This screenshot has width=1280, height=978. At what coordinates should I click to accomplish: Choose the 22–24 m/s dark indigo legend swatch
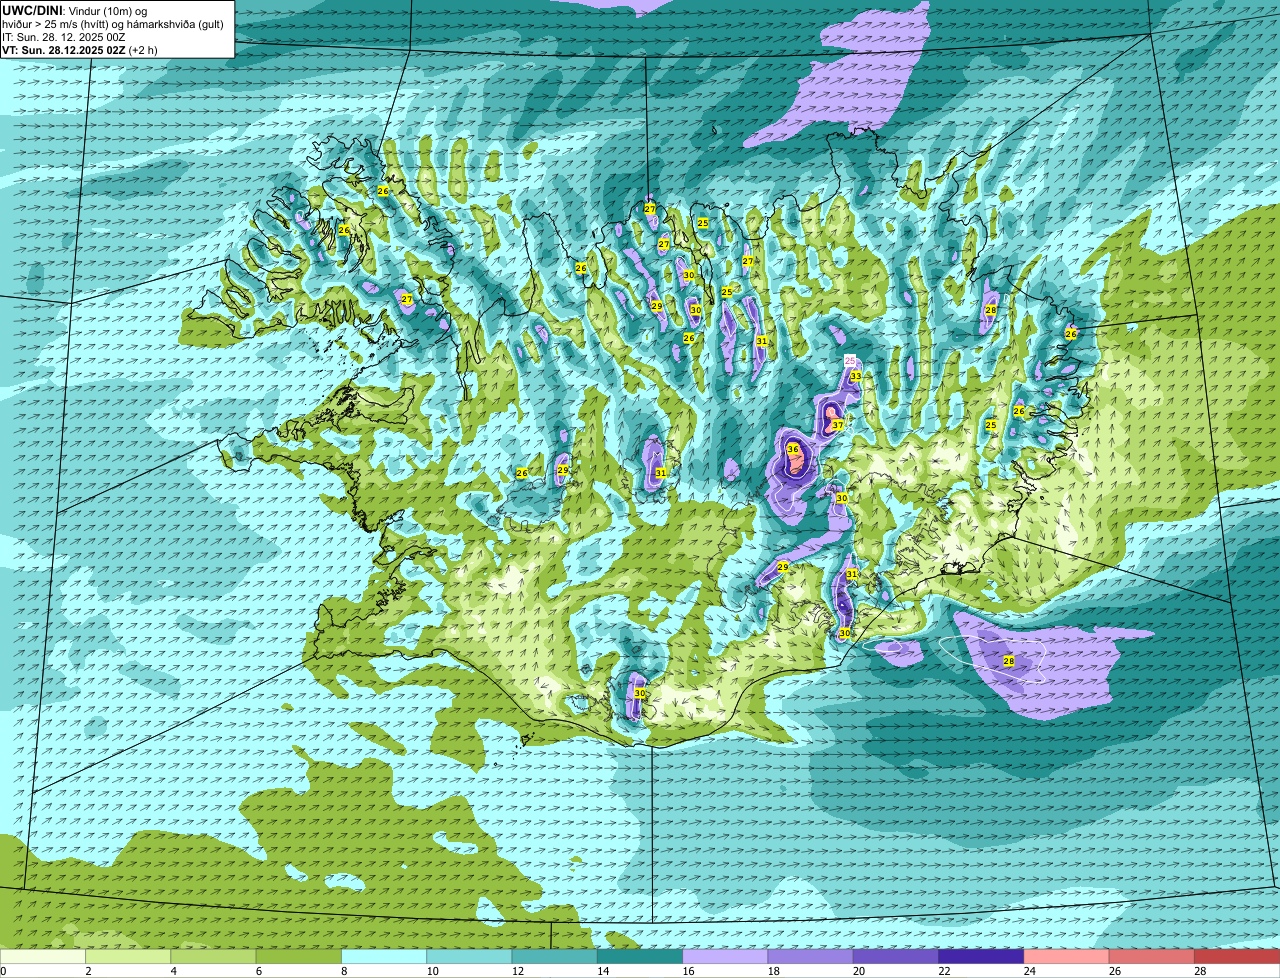coord(981,957)
